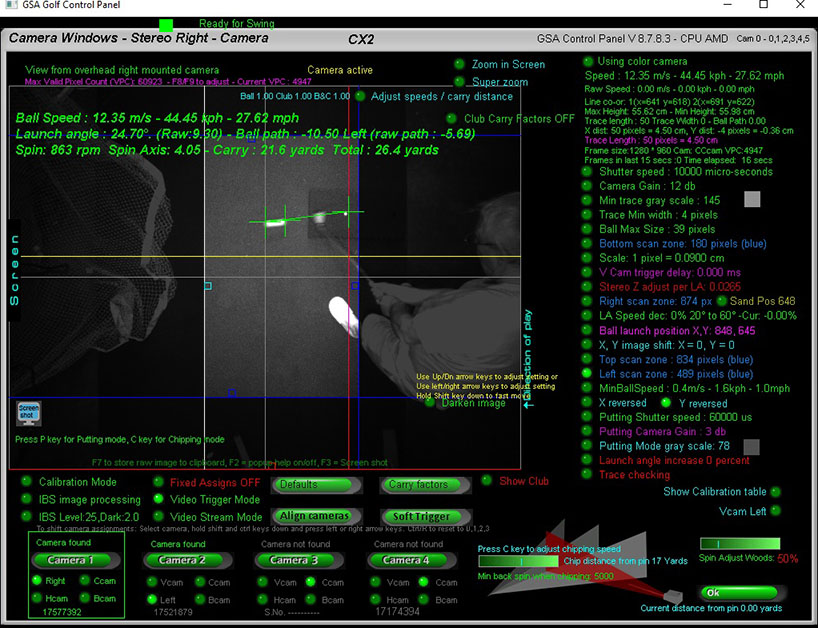Select Ball Max Size setting
The height and width of the screenshot is (628, 818).
coord(587,229)
